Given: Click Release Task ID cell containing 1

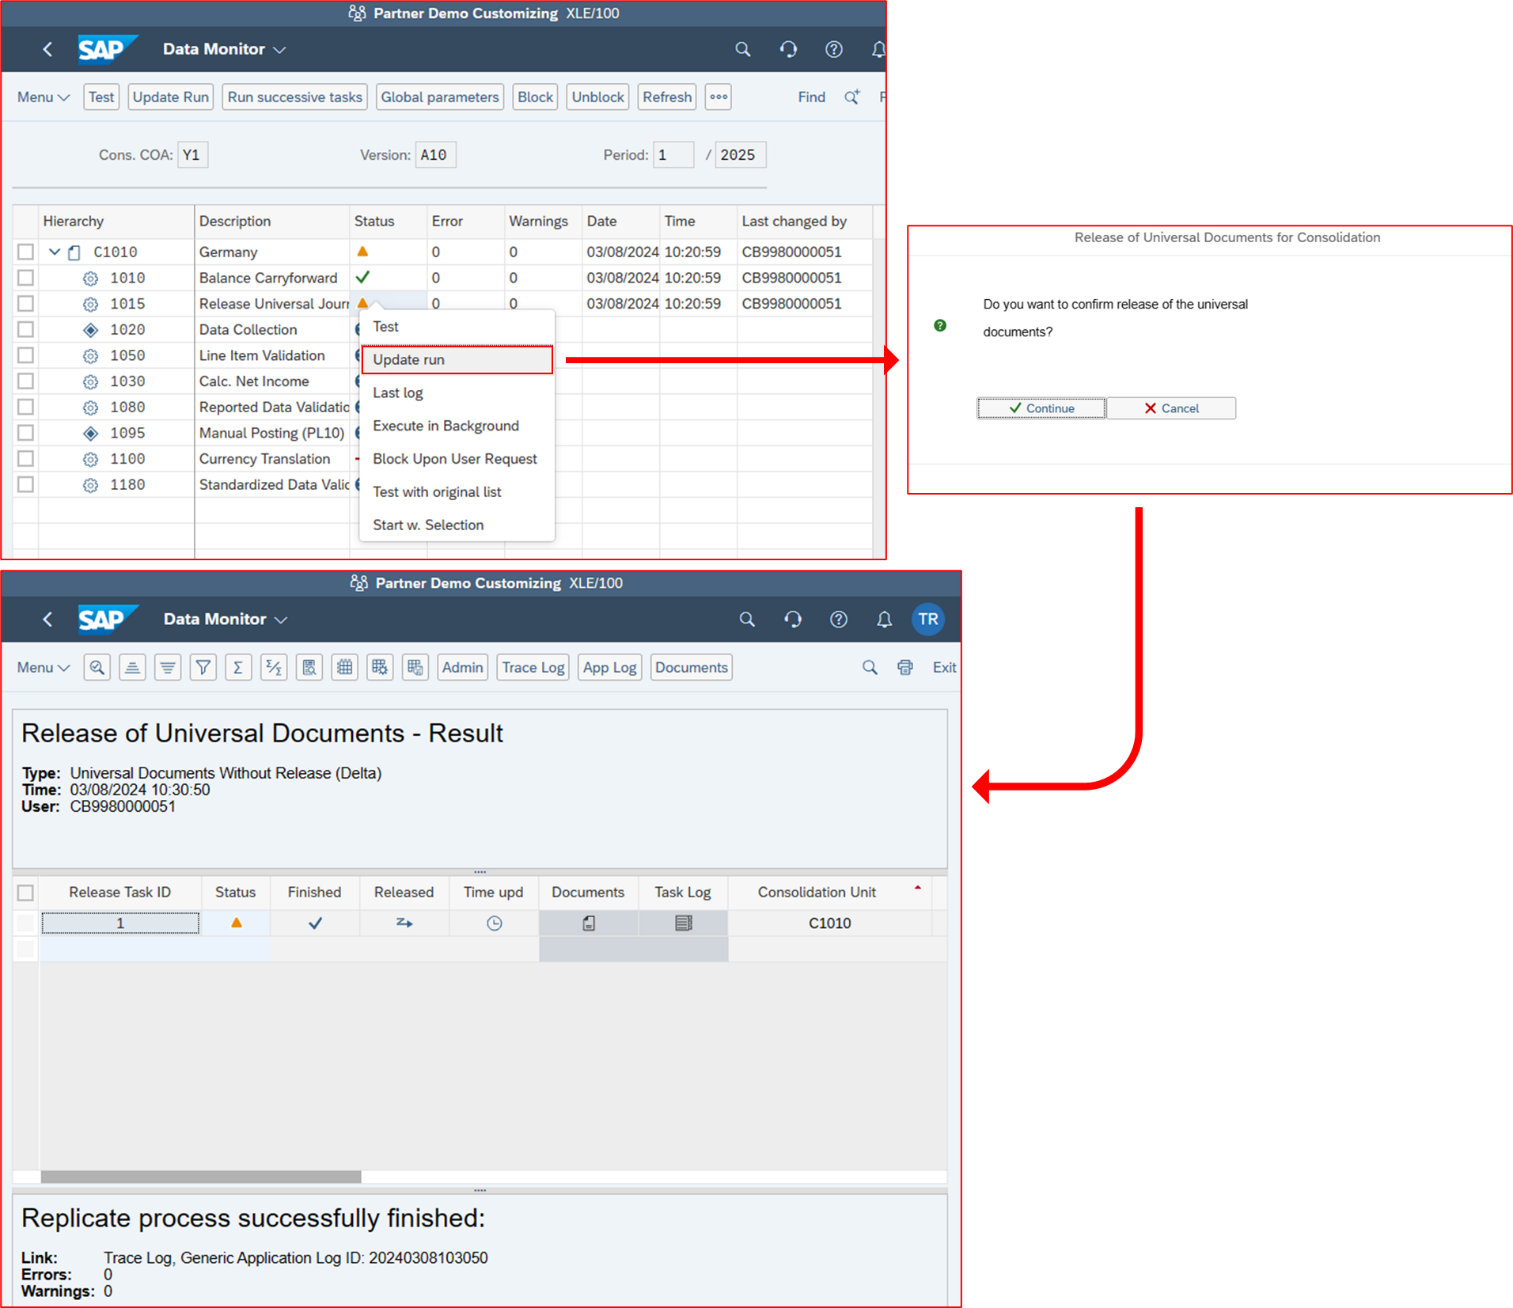Looking at the screenshot, I should pyautogui.click(x=120, y=923).
